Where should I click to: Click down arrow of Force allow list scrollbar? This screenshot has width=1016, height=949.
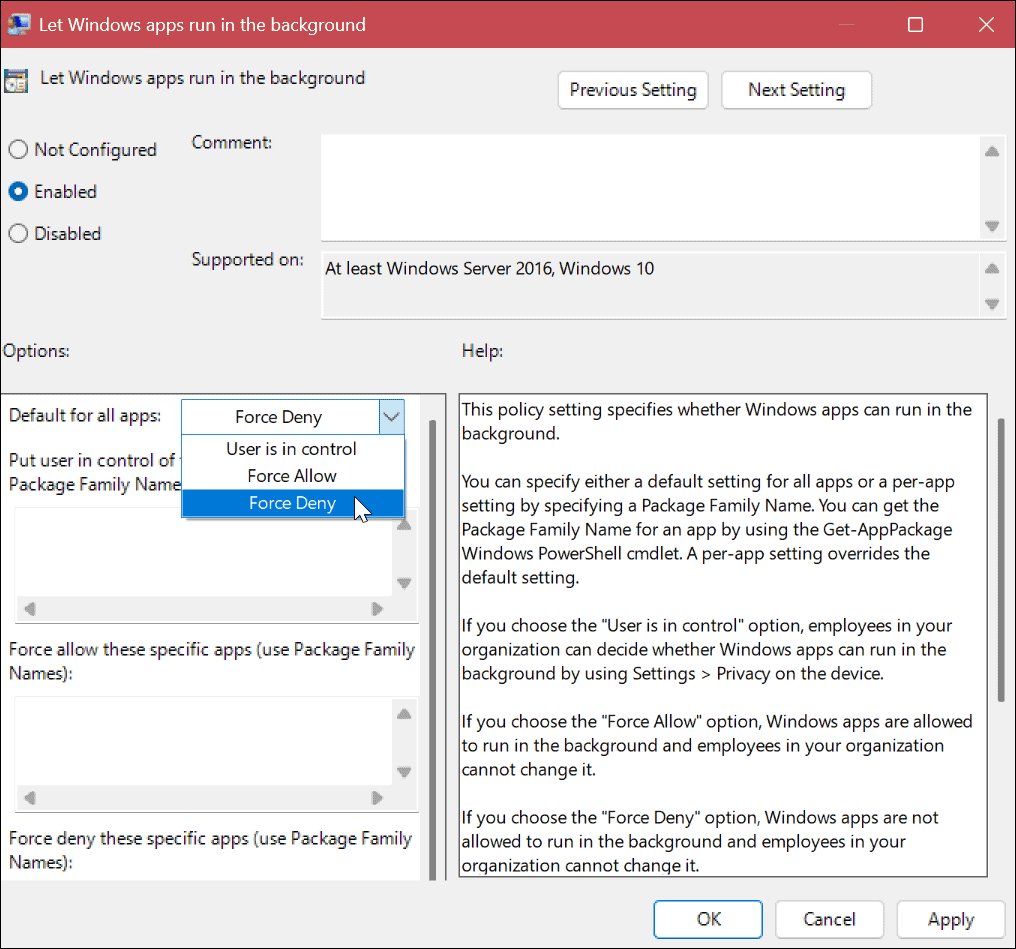[404, 772]
